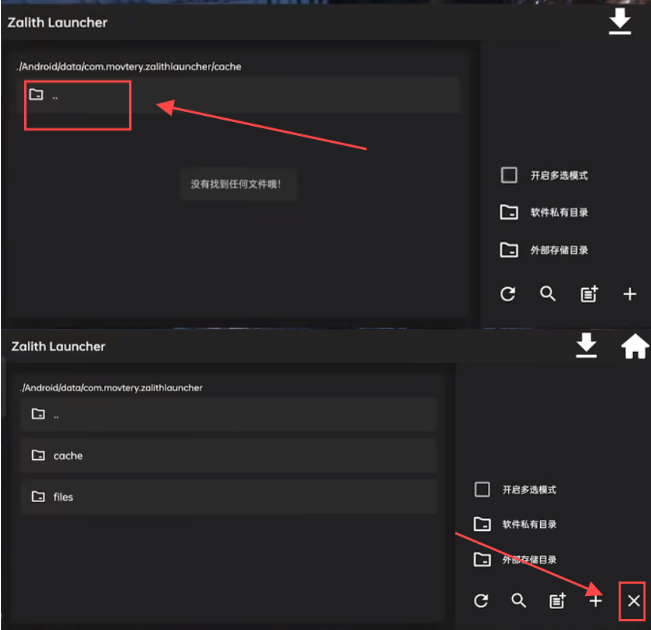Toggle 开启多选模式 checkbox in the lower panel

tap(482, 490)
